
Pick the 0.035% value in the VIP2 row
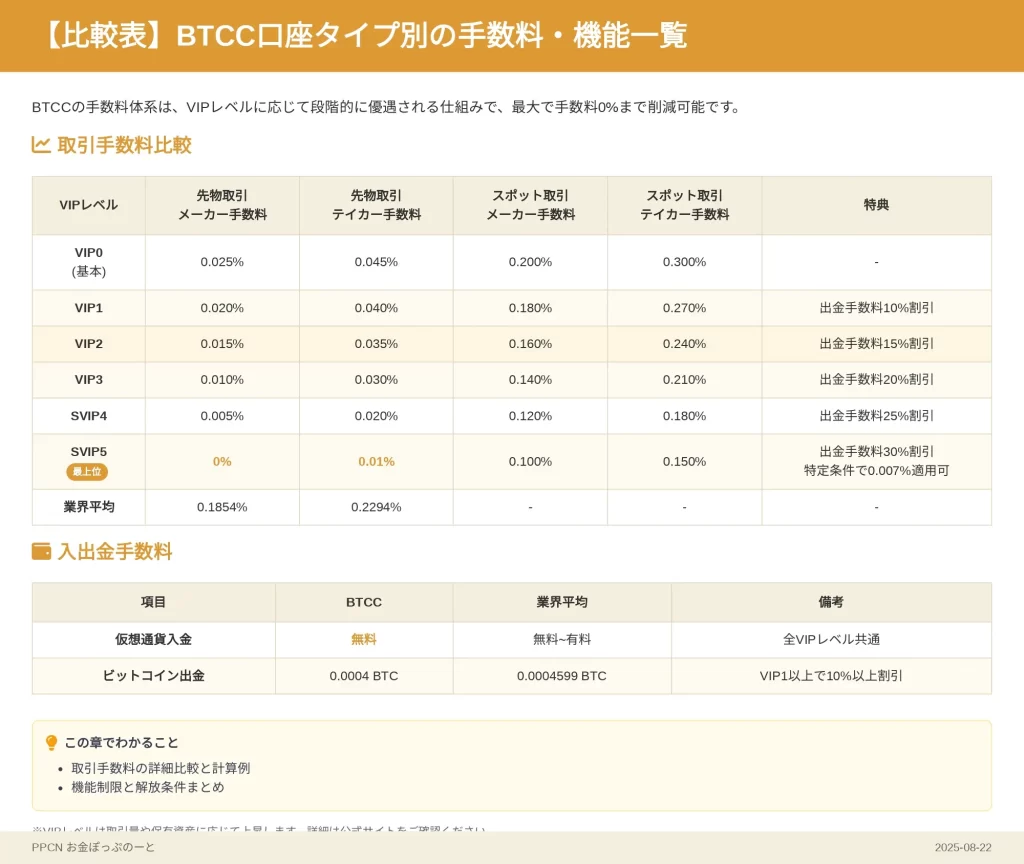click(x=376, y=344)
